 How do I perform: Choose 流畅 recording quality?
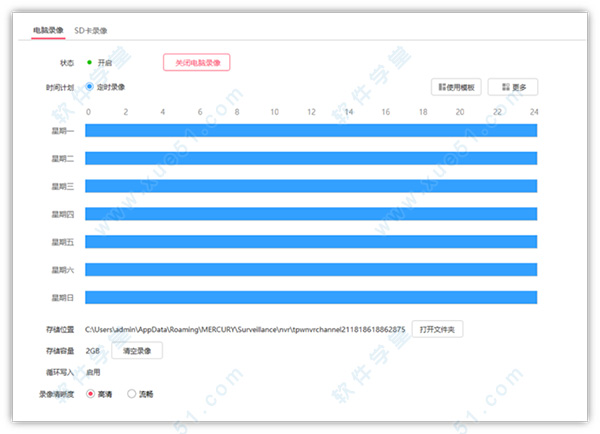132,394
